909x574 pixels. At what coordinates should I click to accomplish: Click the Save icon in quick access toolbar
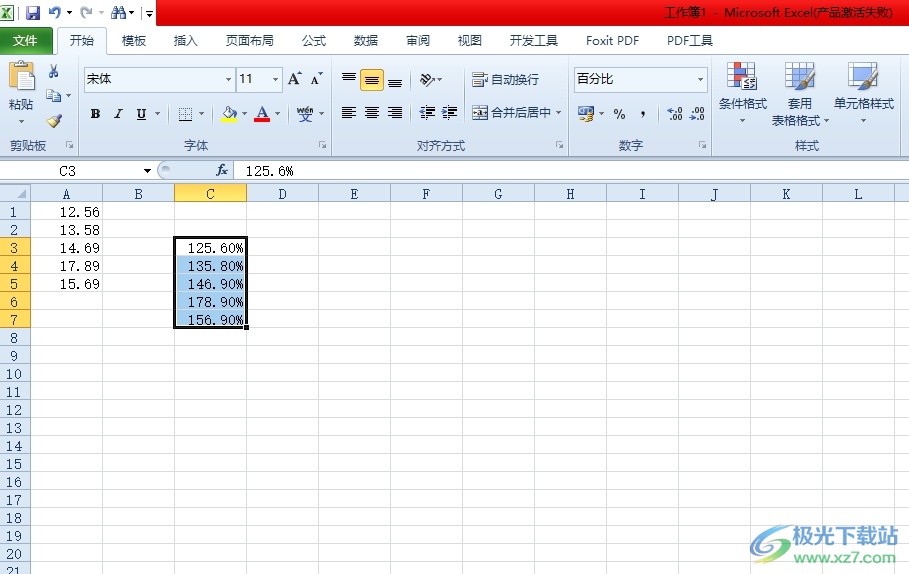(33, 12)
